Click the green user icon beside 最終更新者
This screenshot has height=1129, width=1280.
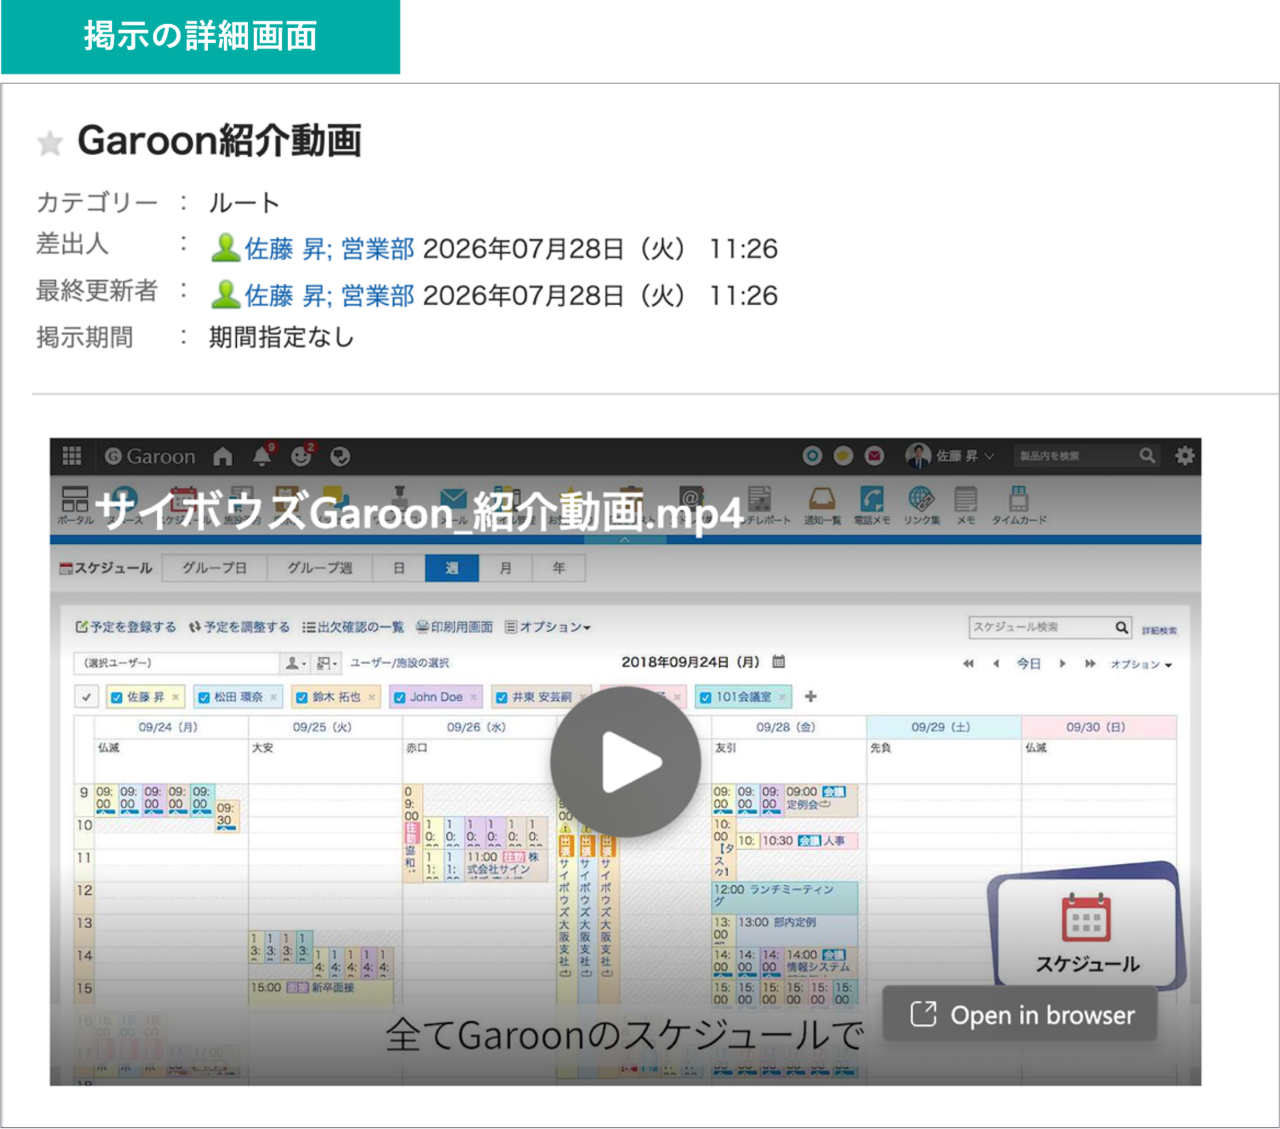[226, 295]
